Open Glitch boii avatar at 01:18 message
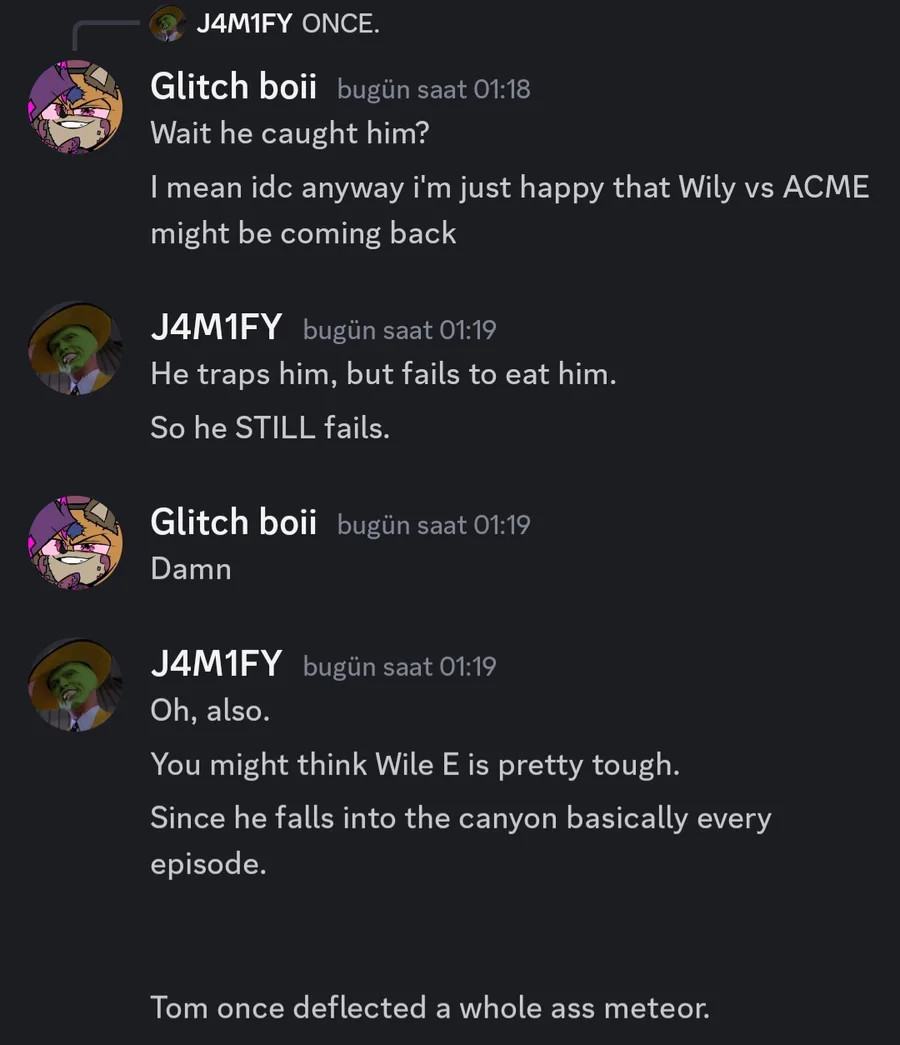This screenshot has height=1045, width=900. tap(75, 107)
